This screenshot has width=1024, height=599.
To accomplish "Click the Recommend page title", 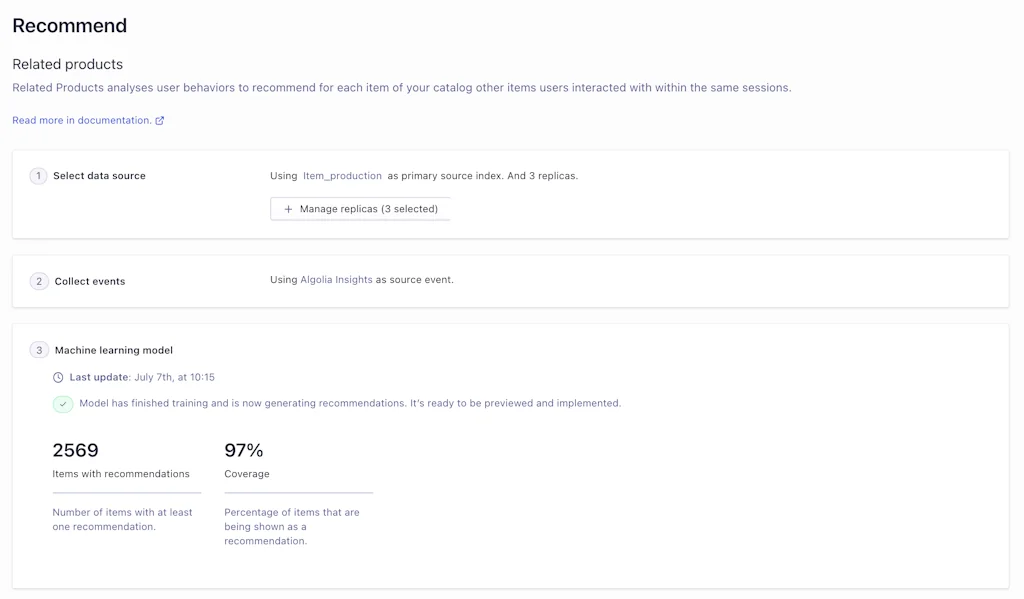I will pyautogui.click(x=69, y=25).
